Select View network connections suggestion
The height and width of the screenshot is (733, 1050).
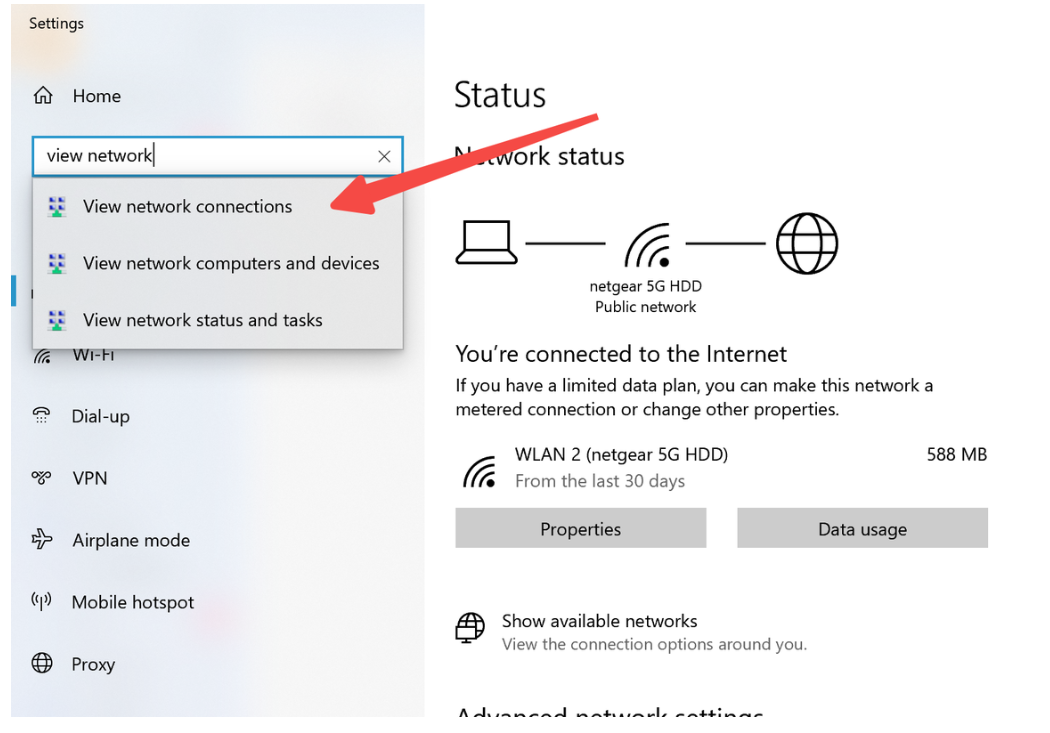coord(218,206)
